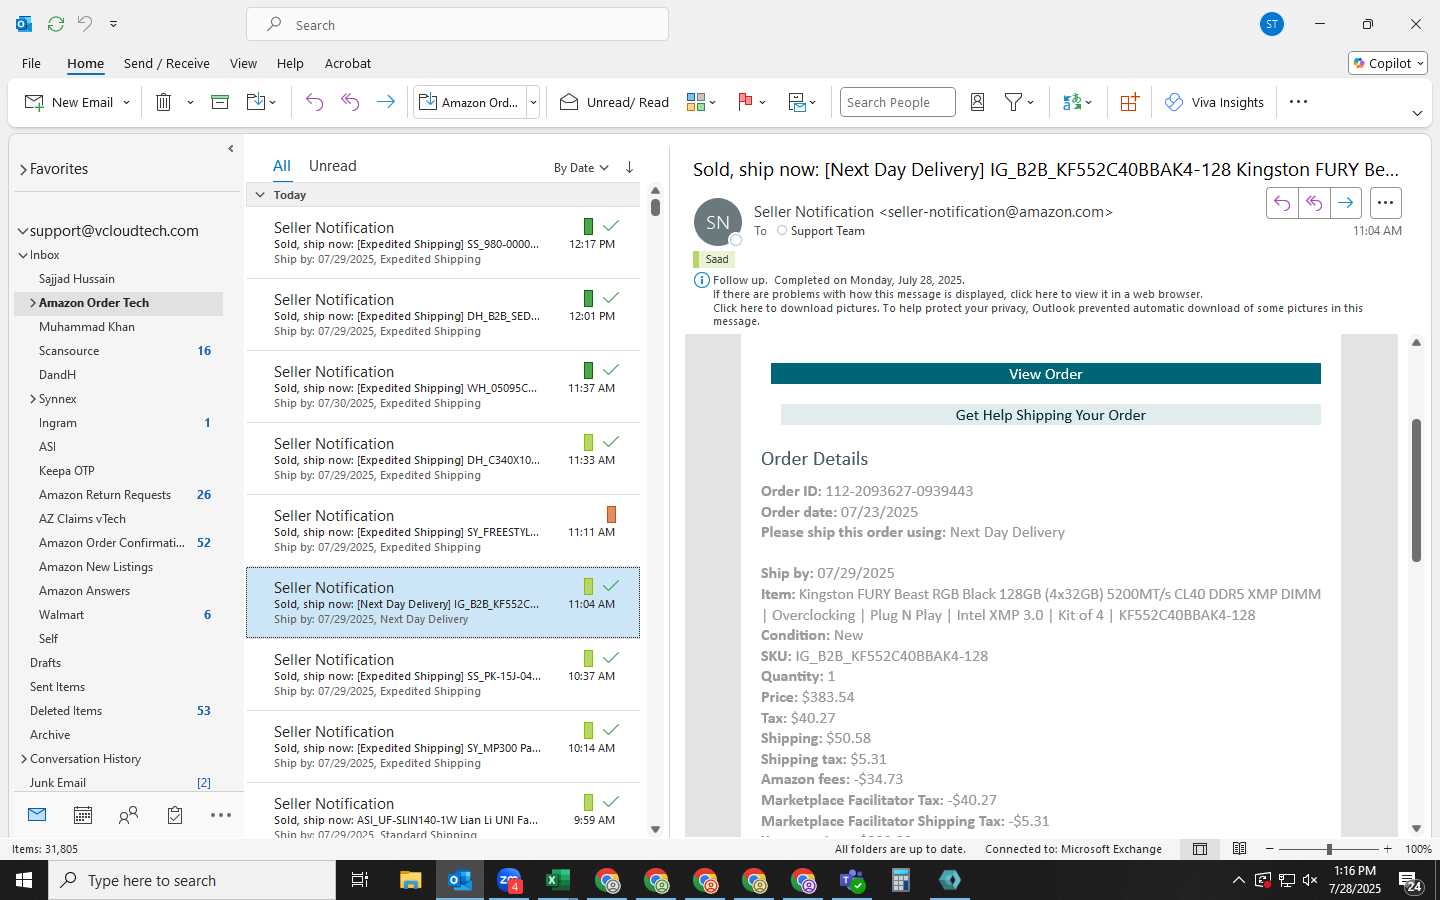Open the Deleted Items folder
This screenshot has width=1440, height=900.
66,711
